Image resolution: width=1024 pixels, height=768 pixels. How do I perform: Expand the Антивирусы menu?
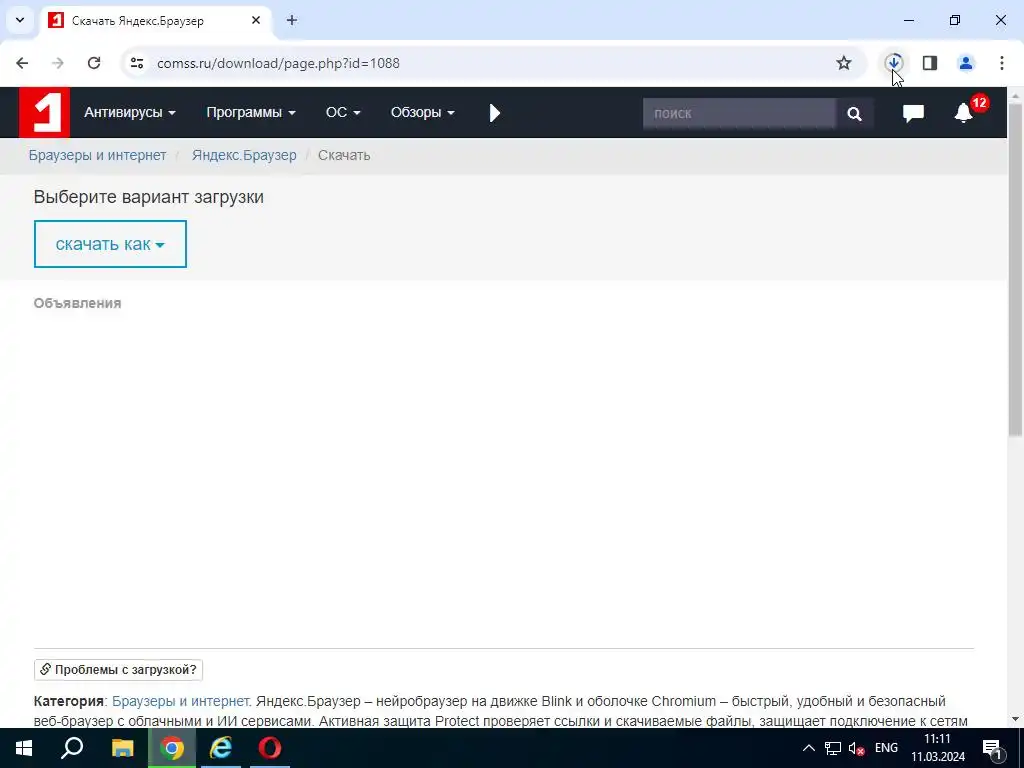point(130,112)
